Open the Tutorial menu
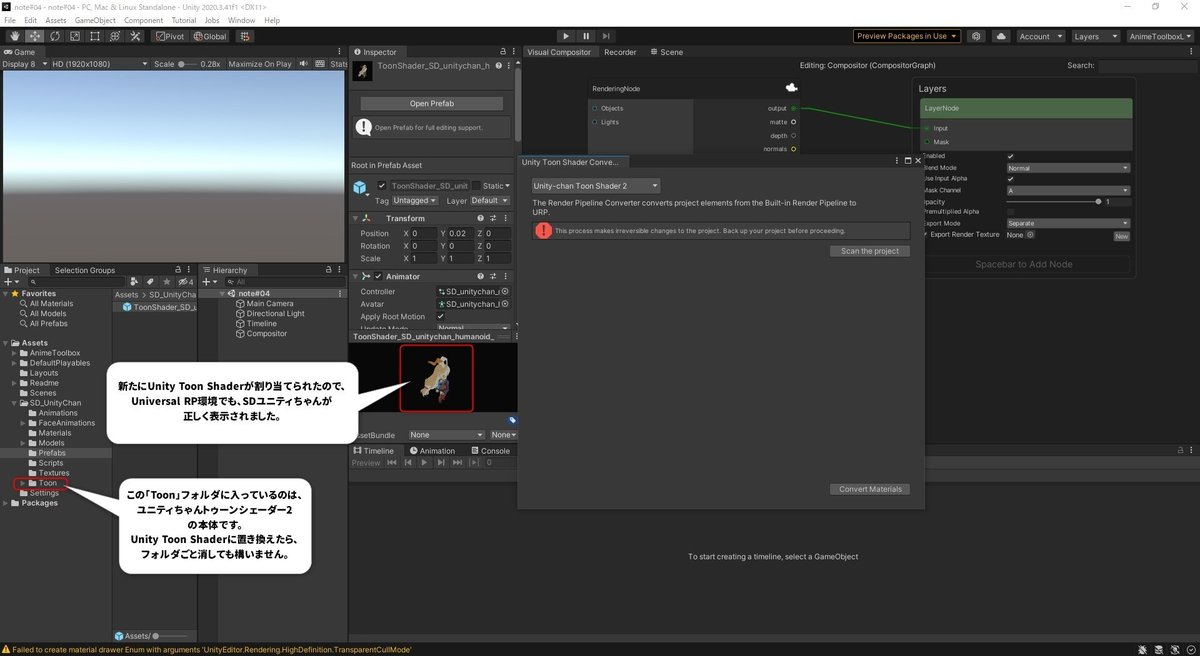Viewport: 1200px width, 656px height. [184, 20]
